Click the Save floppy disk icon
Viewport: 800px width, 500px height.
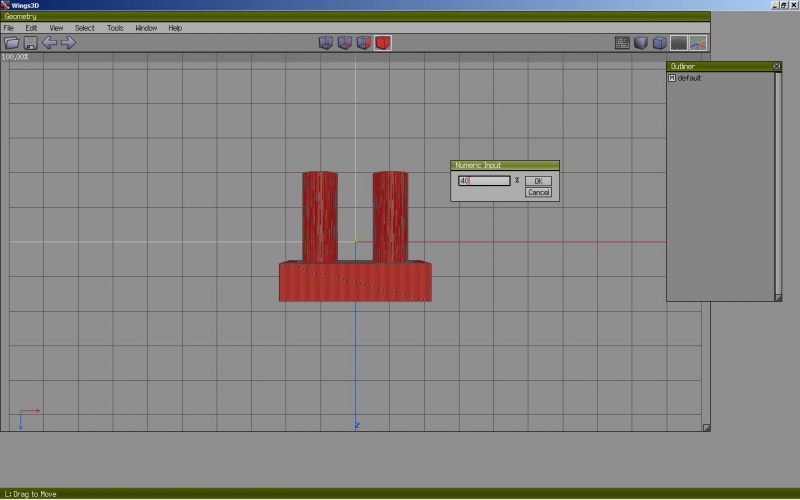[30, 43]
